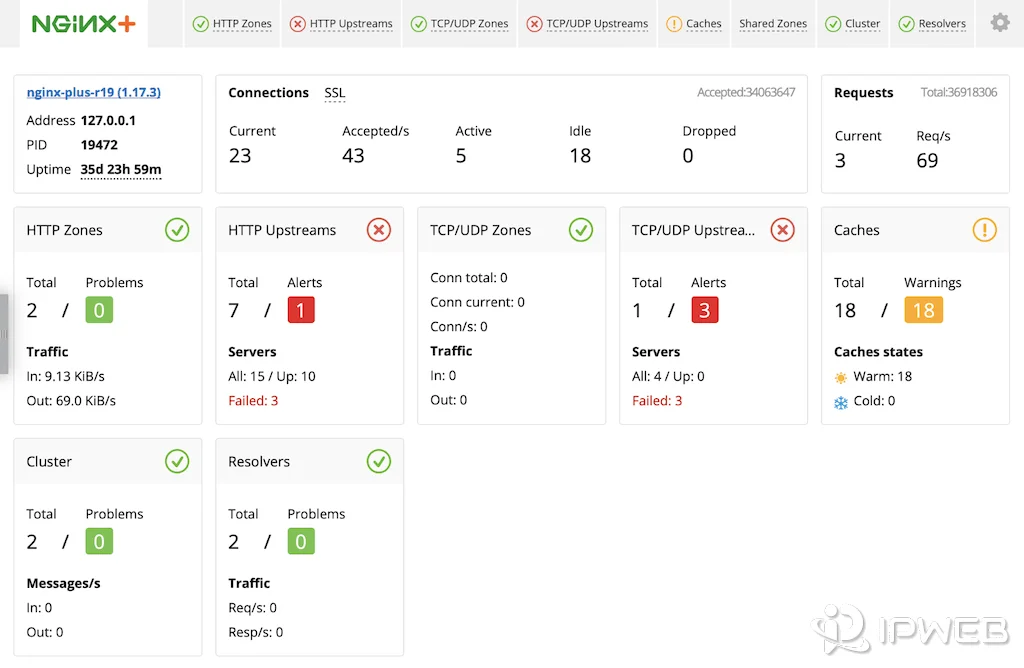Click Accepted/s value 43 in Connections

point(353,155)
